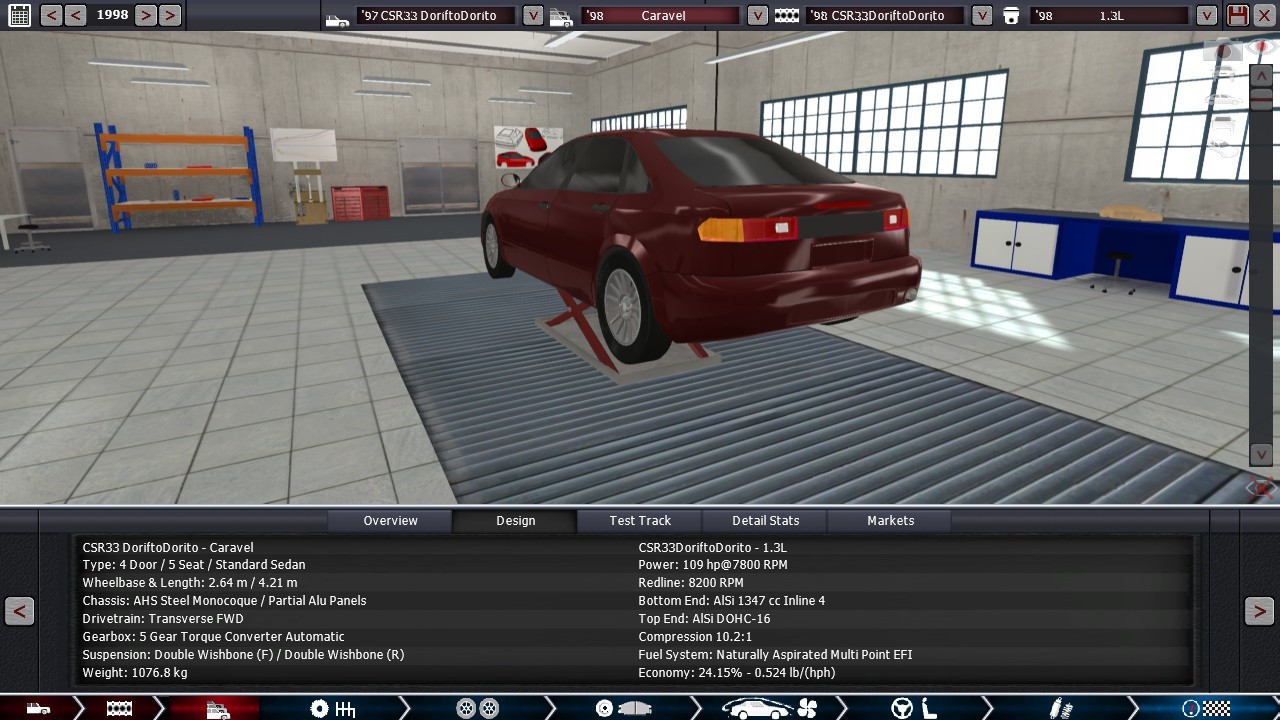Open the Markets tab
Image resolution: width=1280 pixels, height=720 pixels.
(890, 520)
